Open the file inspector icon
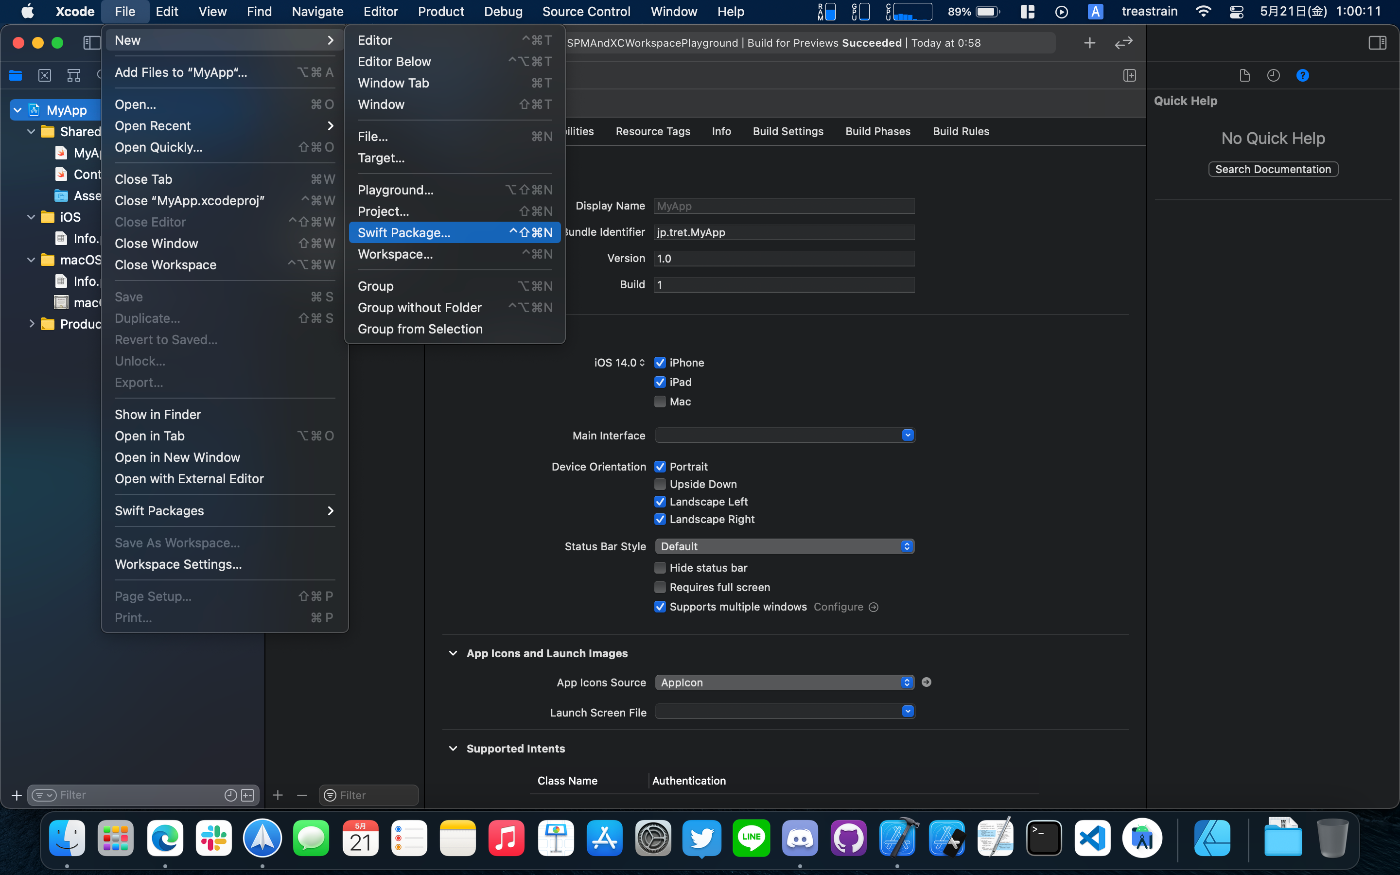Image resolution: width=1400 pixels, height=875 pixels. (1244, 76)
